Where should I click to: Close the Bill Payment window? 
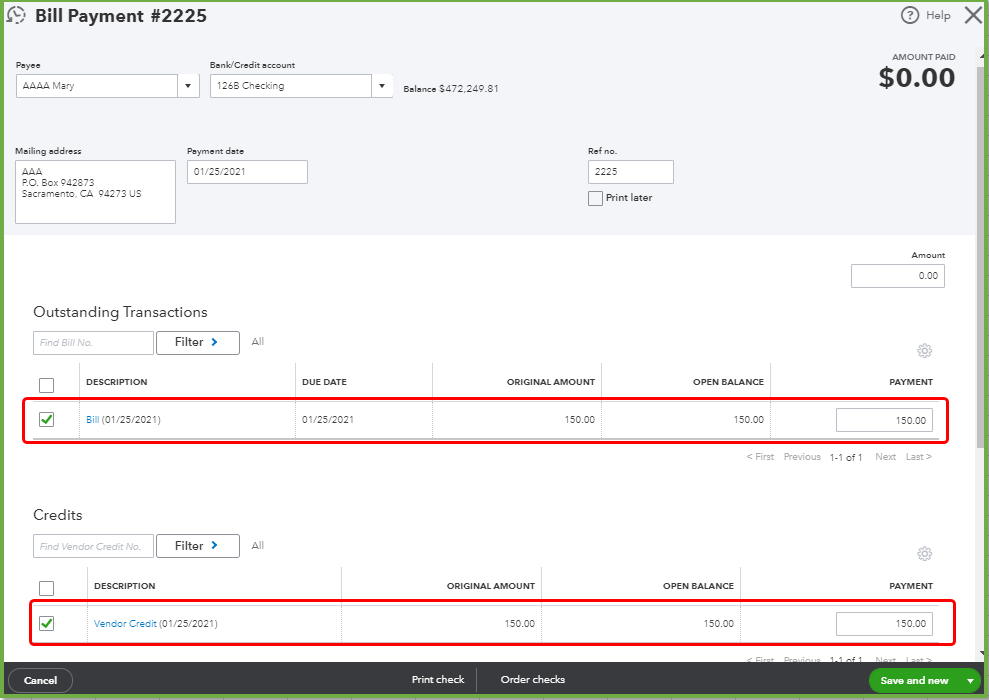point(973,15)
